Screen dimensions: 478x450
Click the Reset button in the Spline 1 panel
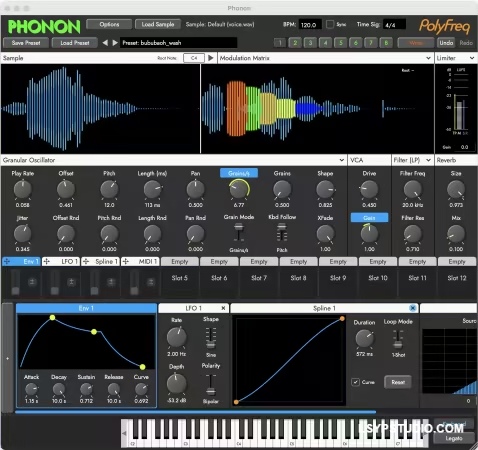point(398,382)
